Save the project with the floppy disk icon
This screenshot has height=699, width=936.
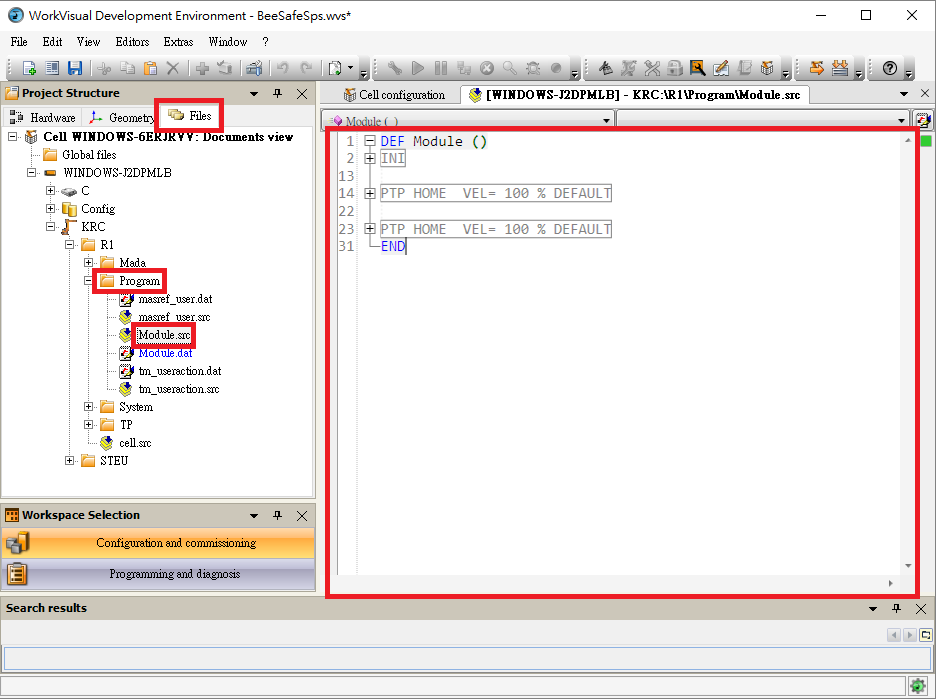click(x=75, y=68)
